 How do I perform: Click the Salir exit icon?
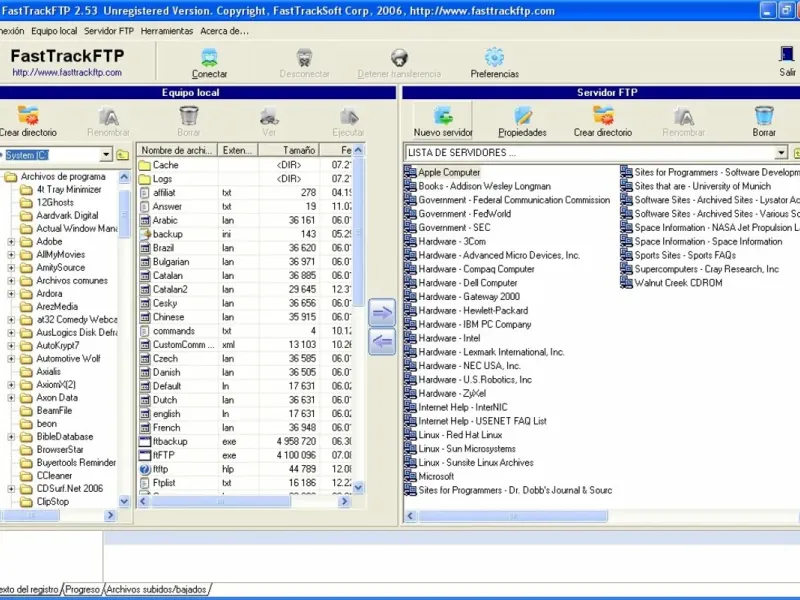tap(787, 55)
